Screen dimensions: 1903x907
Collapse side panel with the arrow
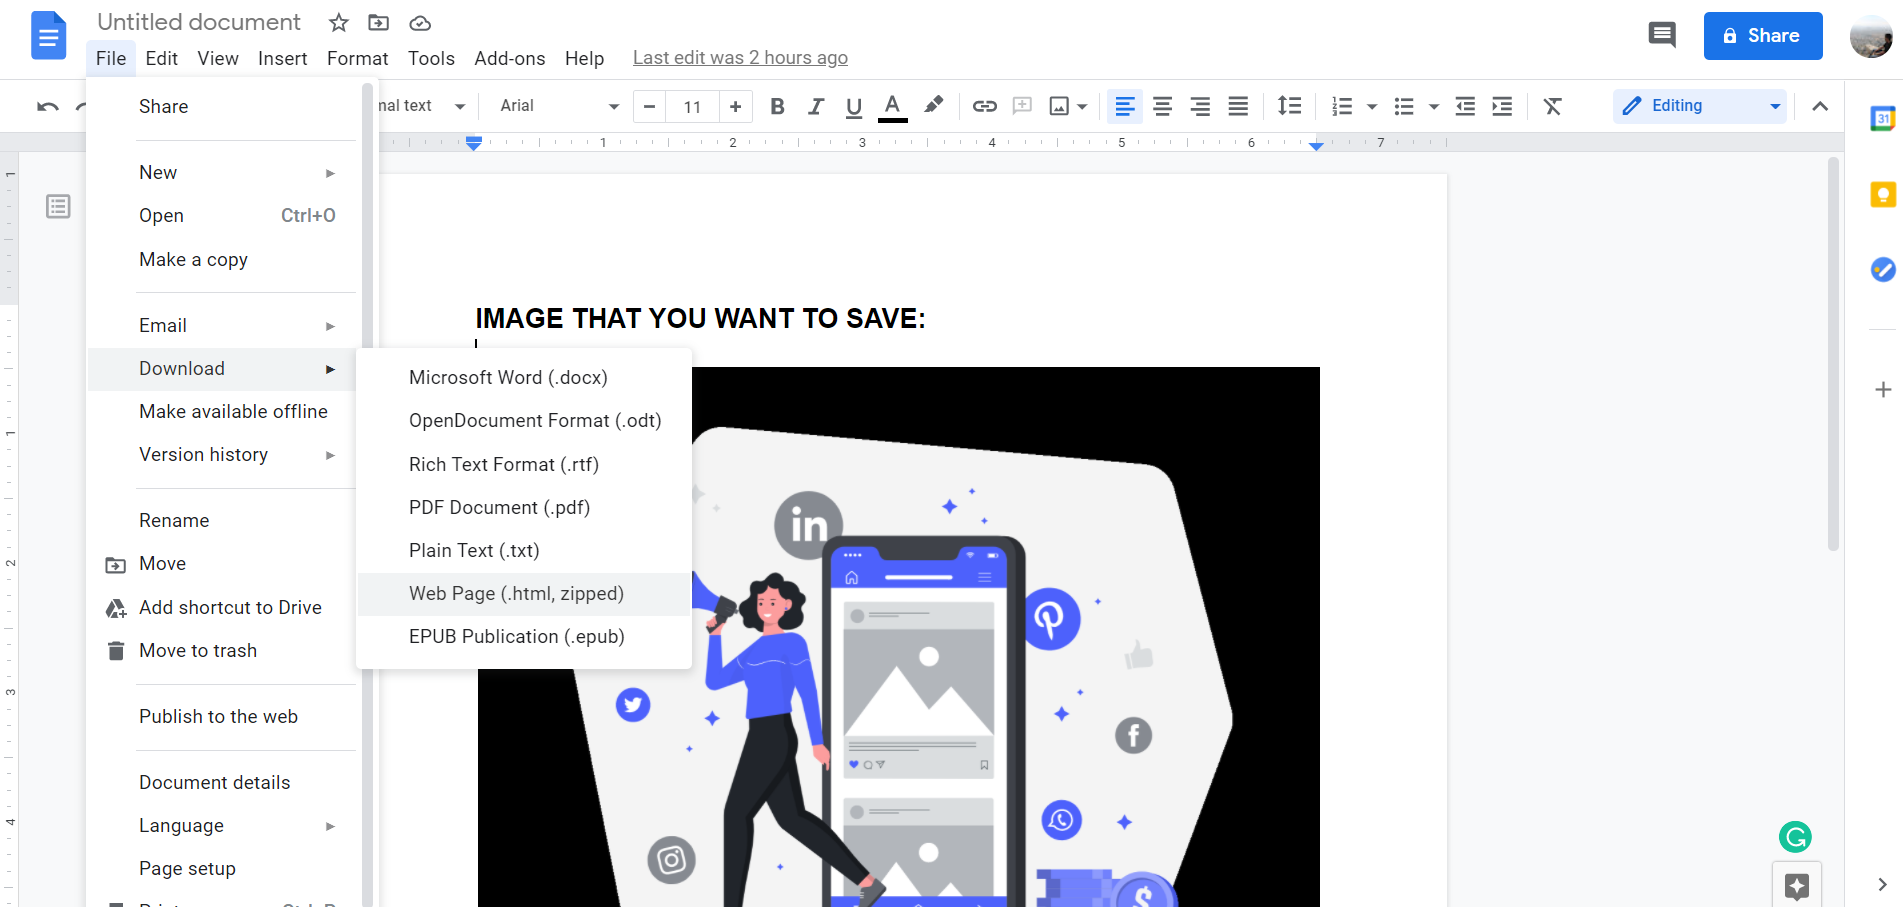(1882, 884)
